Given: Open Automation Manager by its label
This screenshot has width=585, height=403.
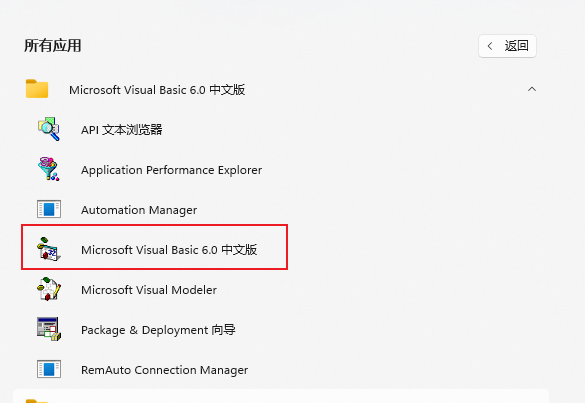Looking at the screenshot, I should pyautogui.click(x=139, y=210).
